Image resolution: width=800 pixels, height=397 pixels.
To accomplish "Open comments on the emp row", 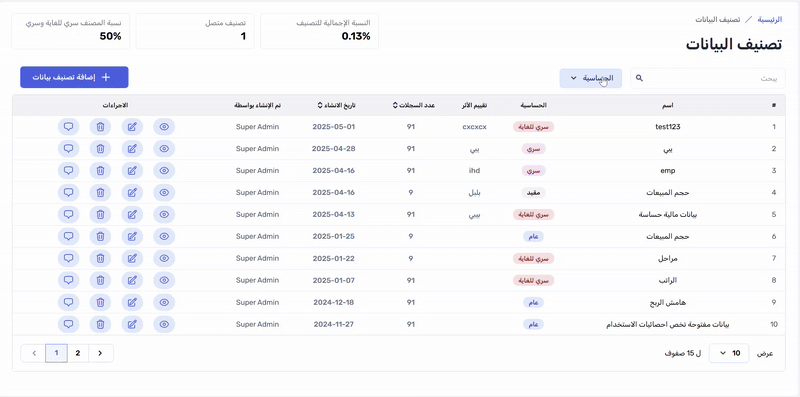I will 68,170.
